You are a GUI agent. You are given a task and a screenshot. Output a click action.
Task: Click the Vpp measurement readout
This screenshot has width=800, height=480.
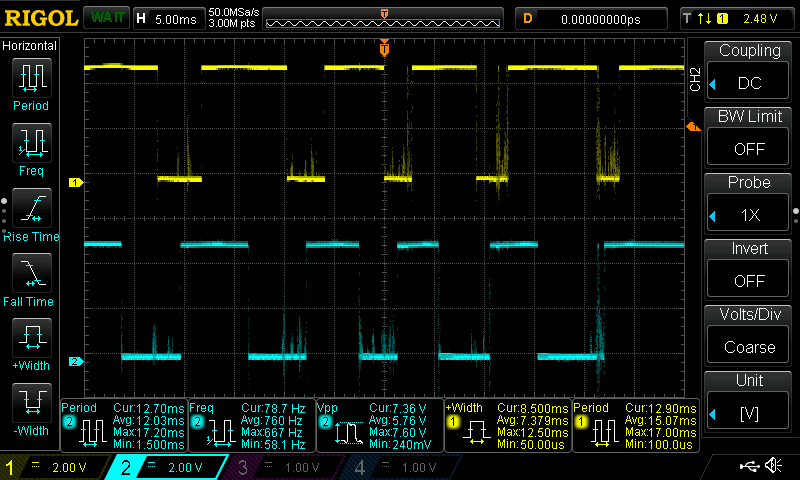[x=378, y=426]
